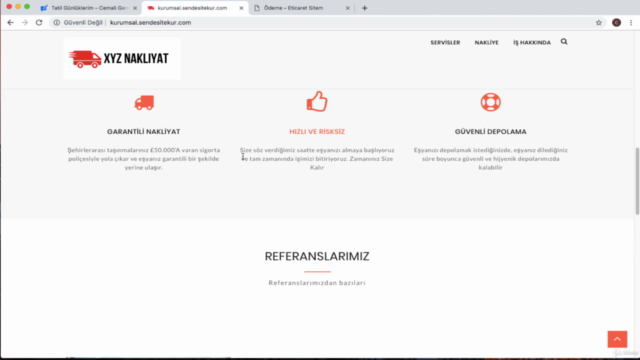Image resolution: width=640 pixels, height=360 pixels.
Task: Open a new browser tab
Action: click(364, 8)
